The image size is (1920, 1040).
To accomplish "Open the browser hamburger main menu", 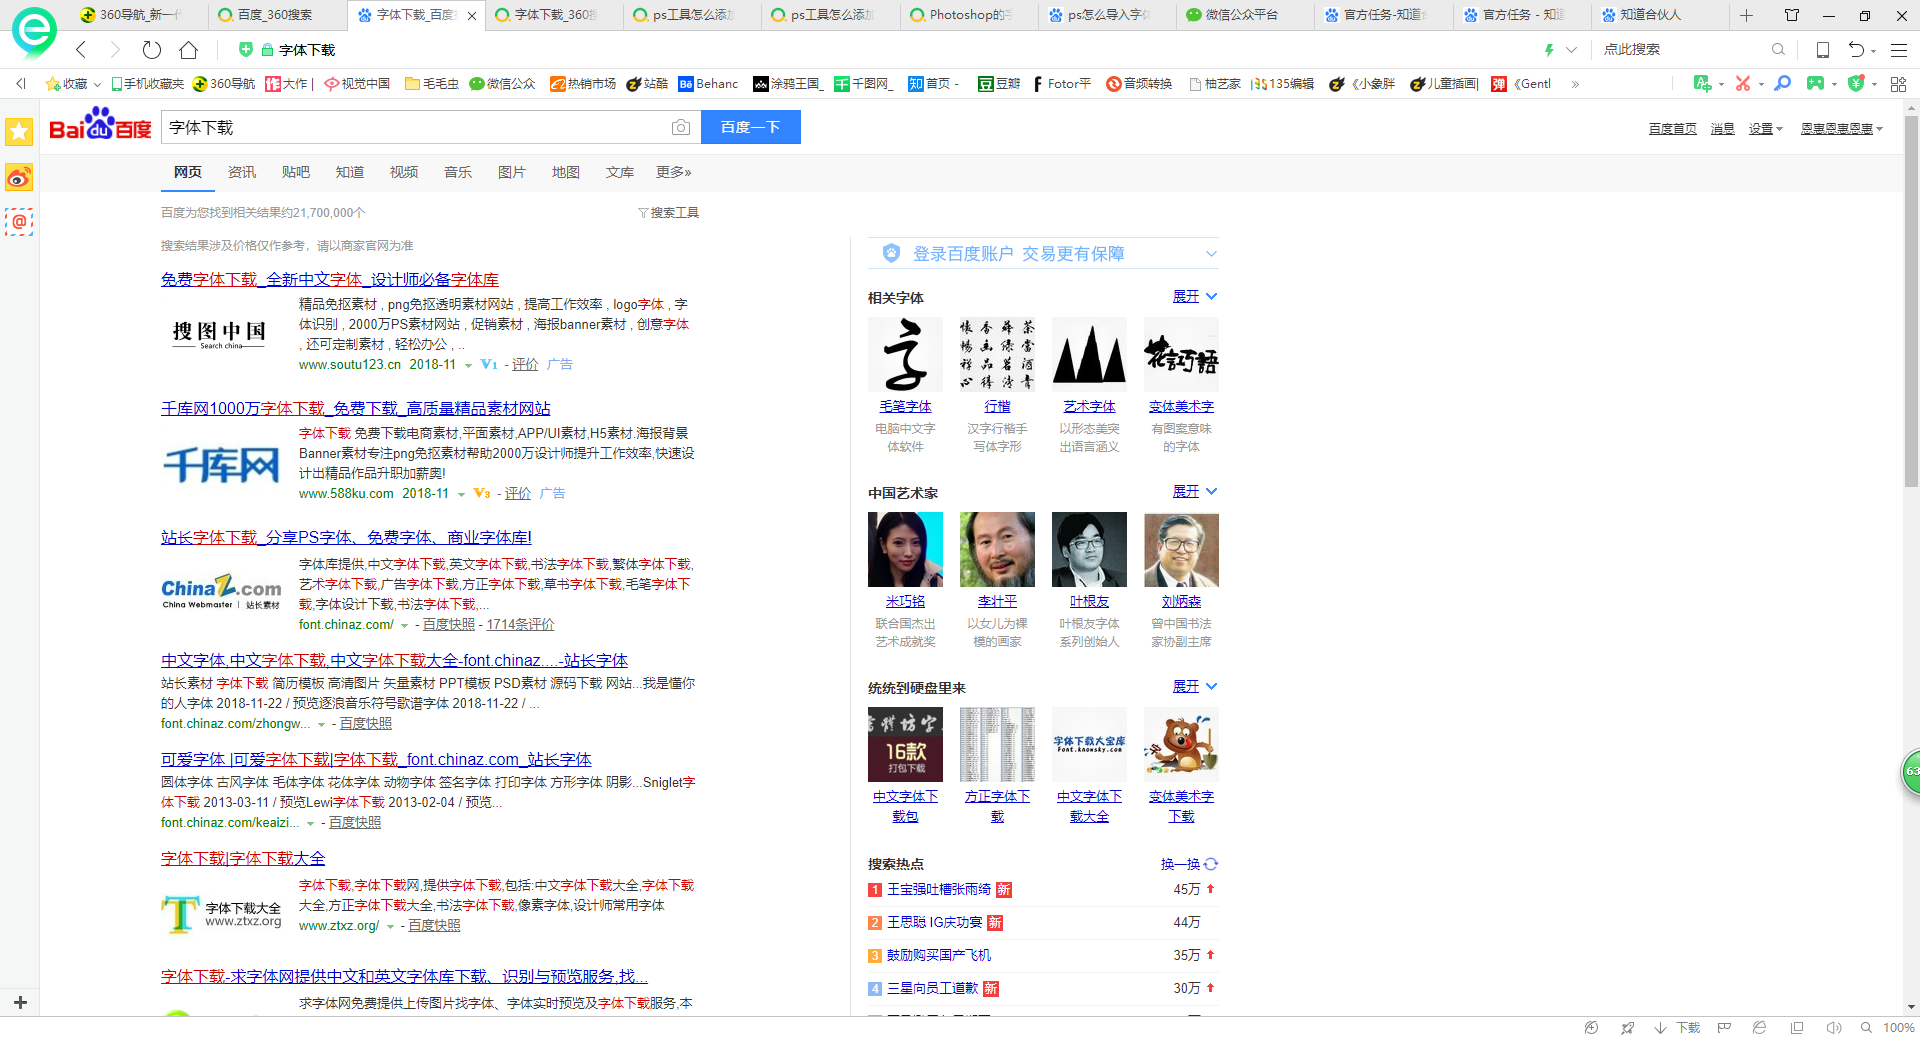I will point(1899,50).
